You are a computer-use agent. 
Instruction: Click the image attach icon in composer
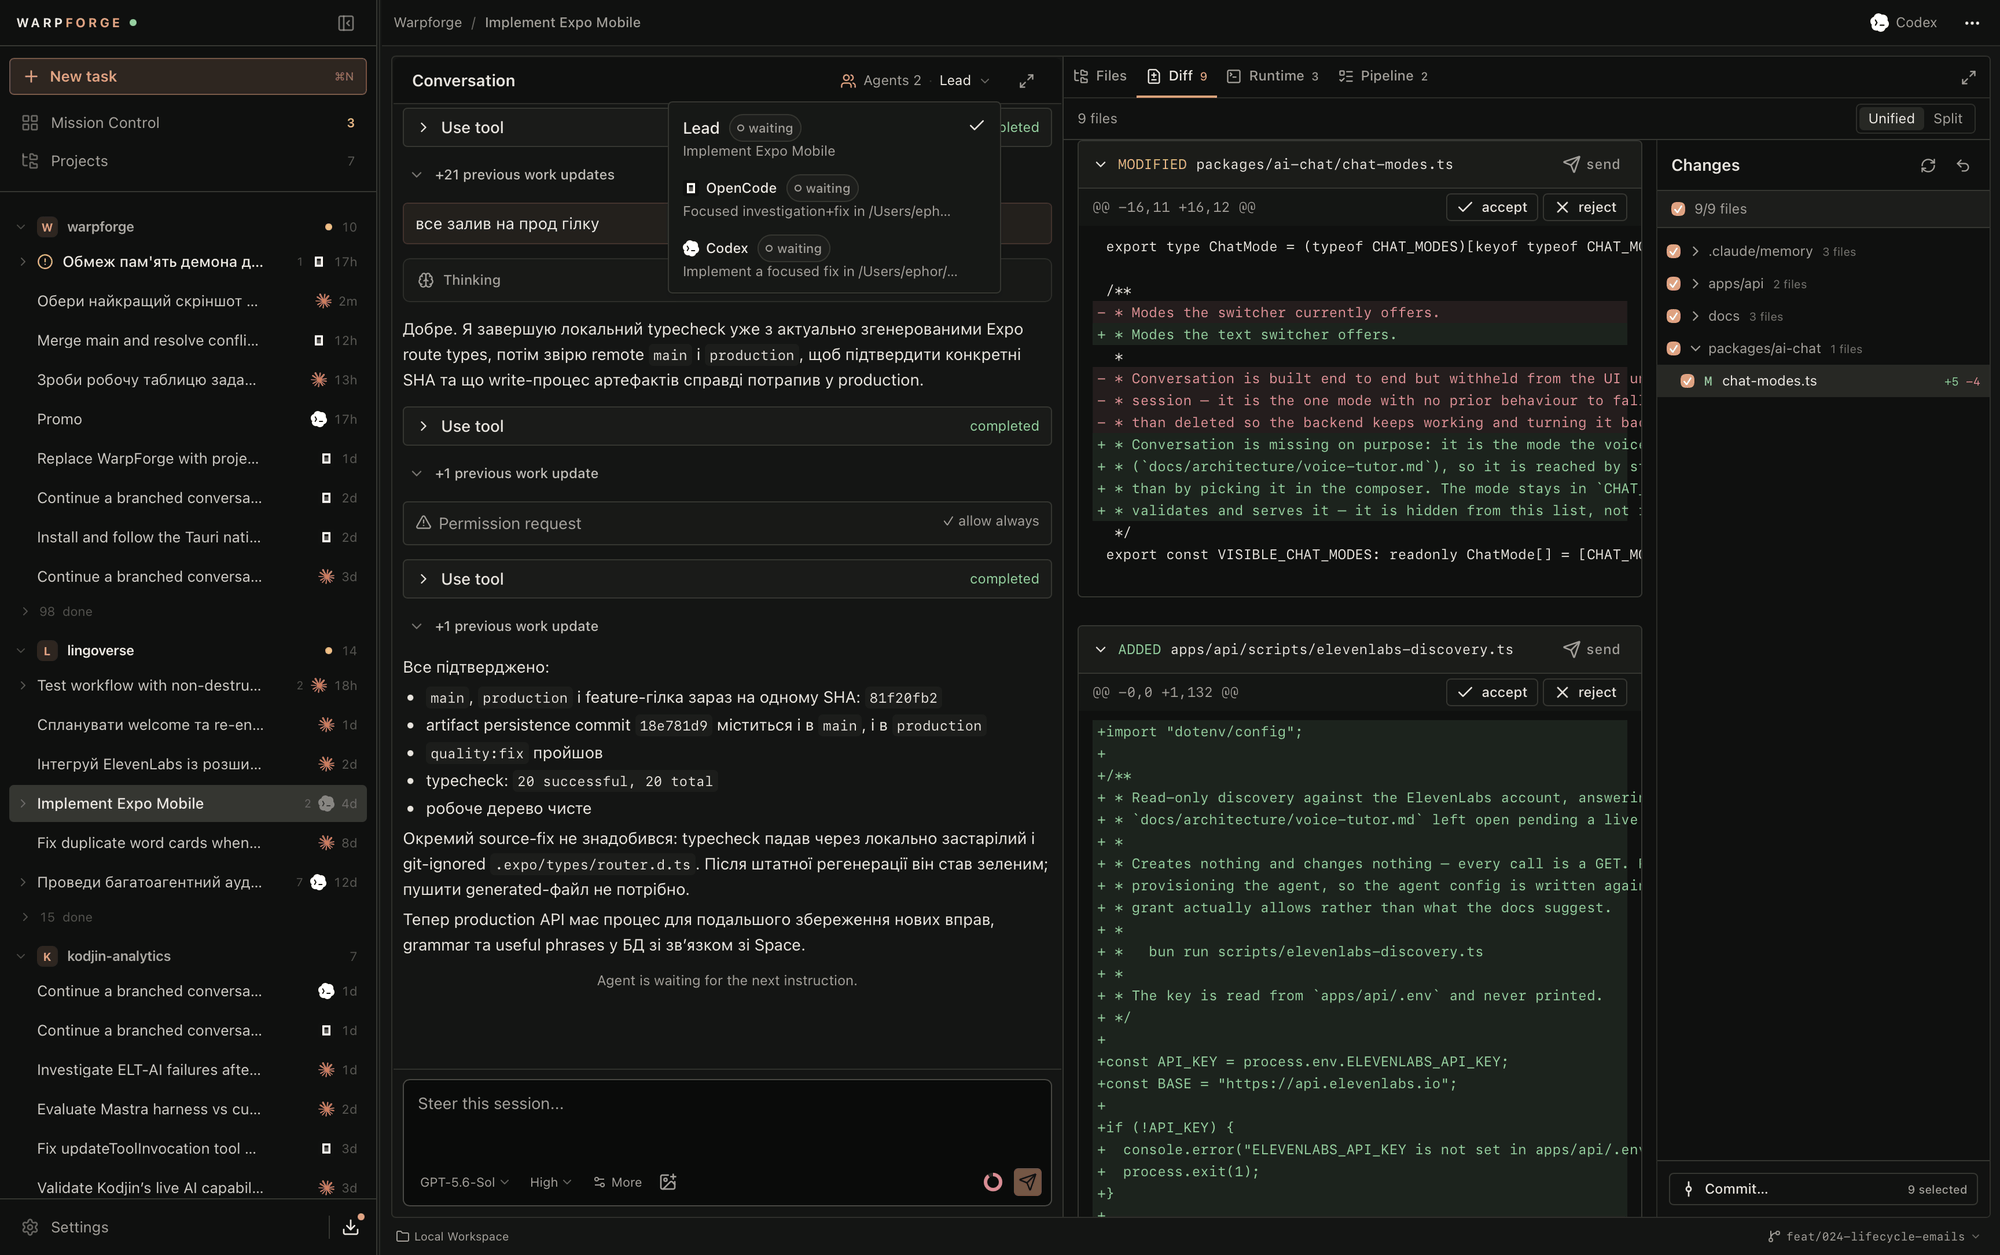pos(668,1182)
